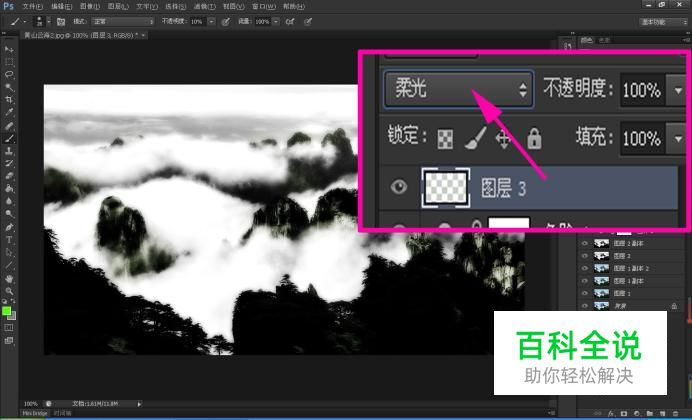Image resolution: width=692 pixels, height=420 pixels.
Task: Select the Quick Selection tool
Action: [9, 87]
